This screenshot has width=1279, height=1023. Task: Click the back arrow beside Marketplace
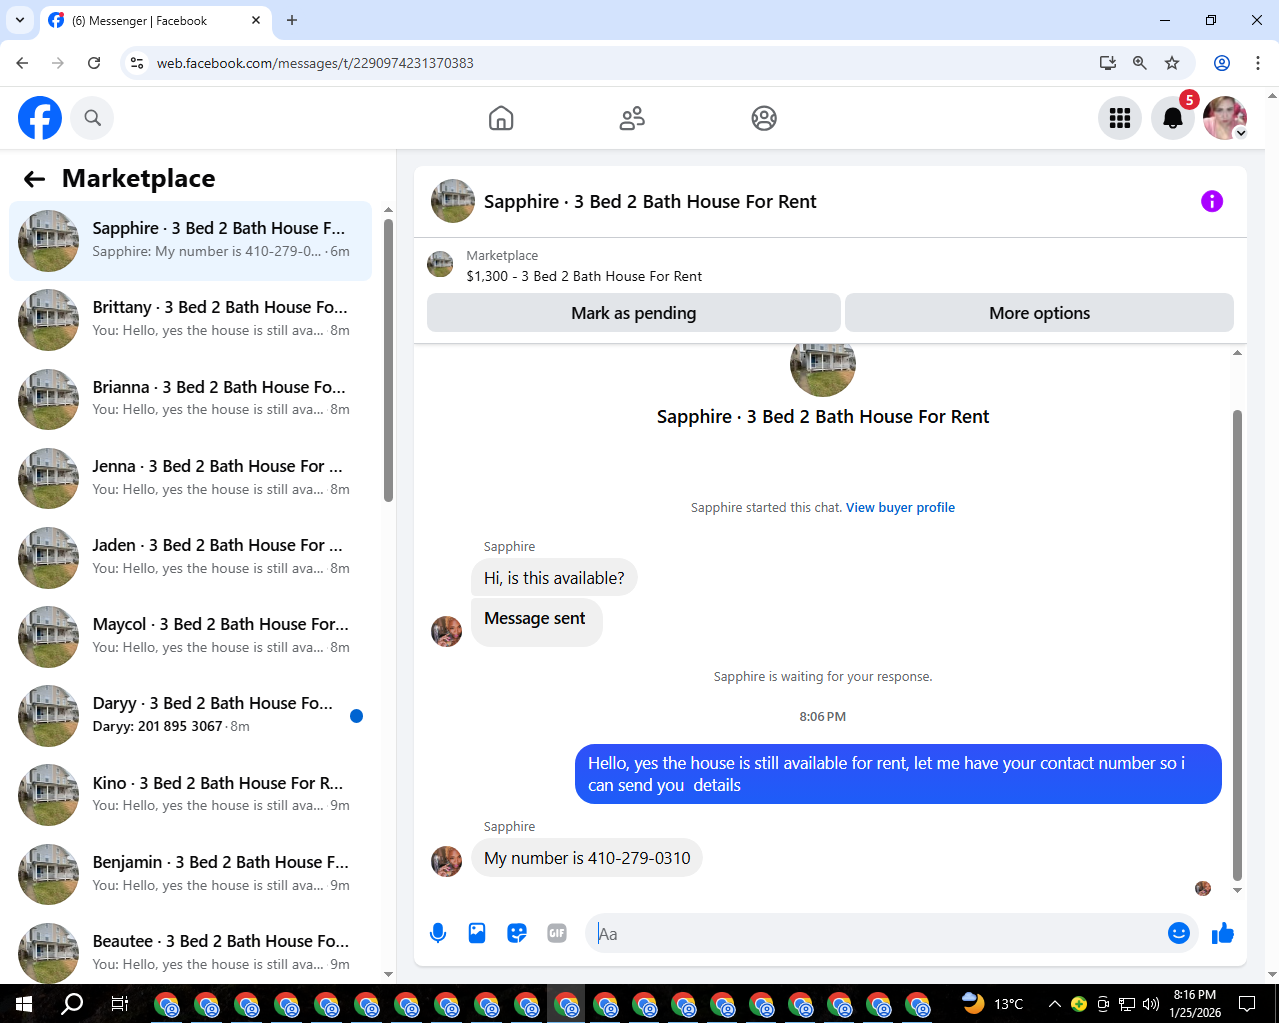click(35, 179)
